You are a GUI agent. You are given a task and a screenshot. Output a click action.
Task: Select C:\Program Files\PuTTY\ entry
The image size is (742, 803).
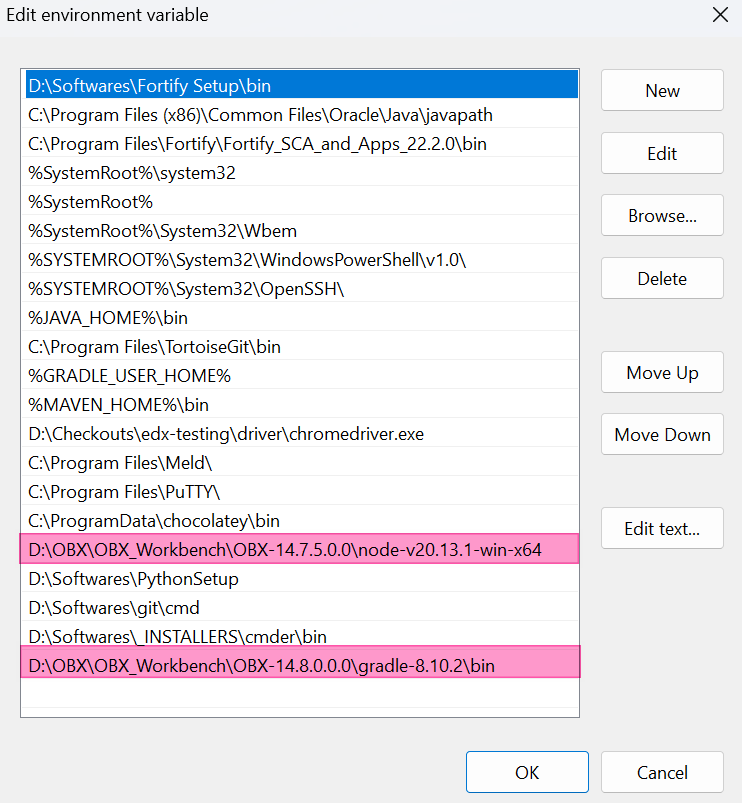tap(302, 492)
